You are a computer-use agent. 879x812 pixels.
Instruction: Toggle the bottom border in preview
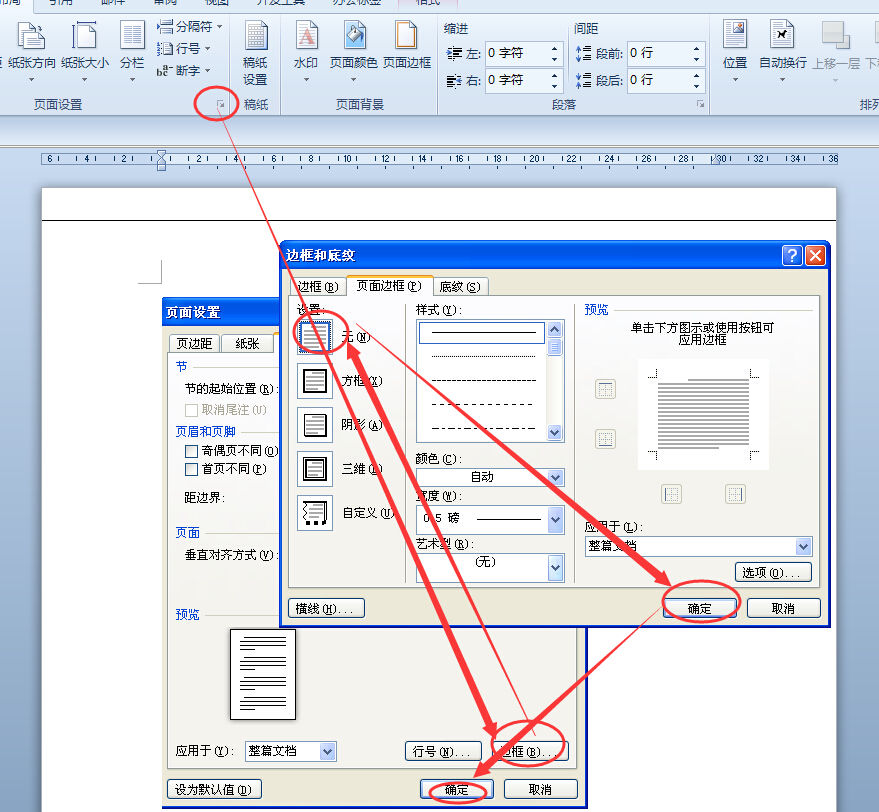tap(605, 439)
